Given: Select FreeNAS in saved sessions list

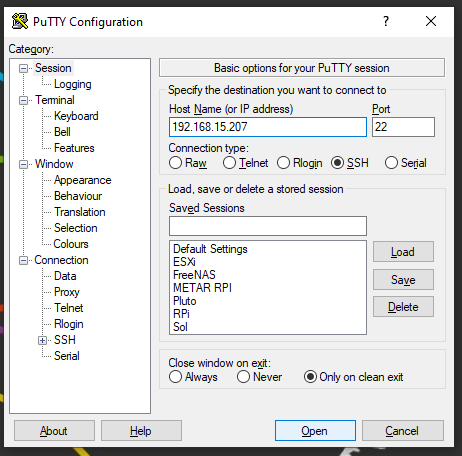Looking at the screenshot, I should pos(194,275).
